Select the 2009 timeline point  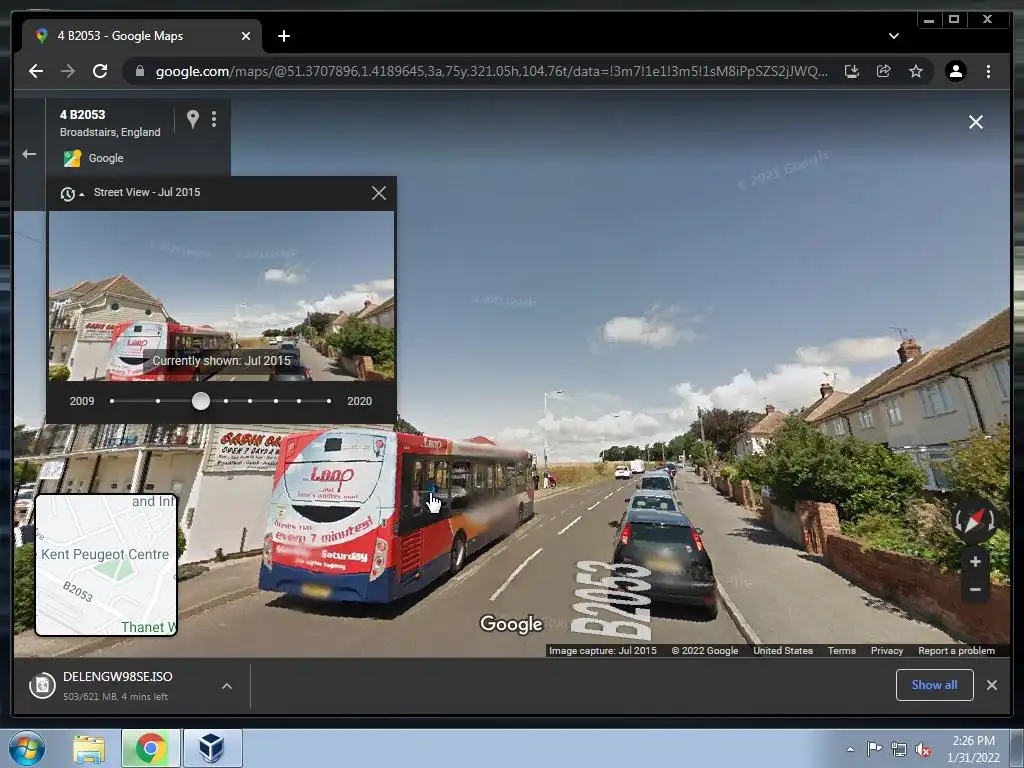pyautogui.click(x=112, y=401)
